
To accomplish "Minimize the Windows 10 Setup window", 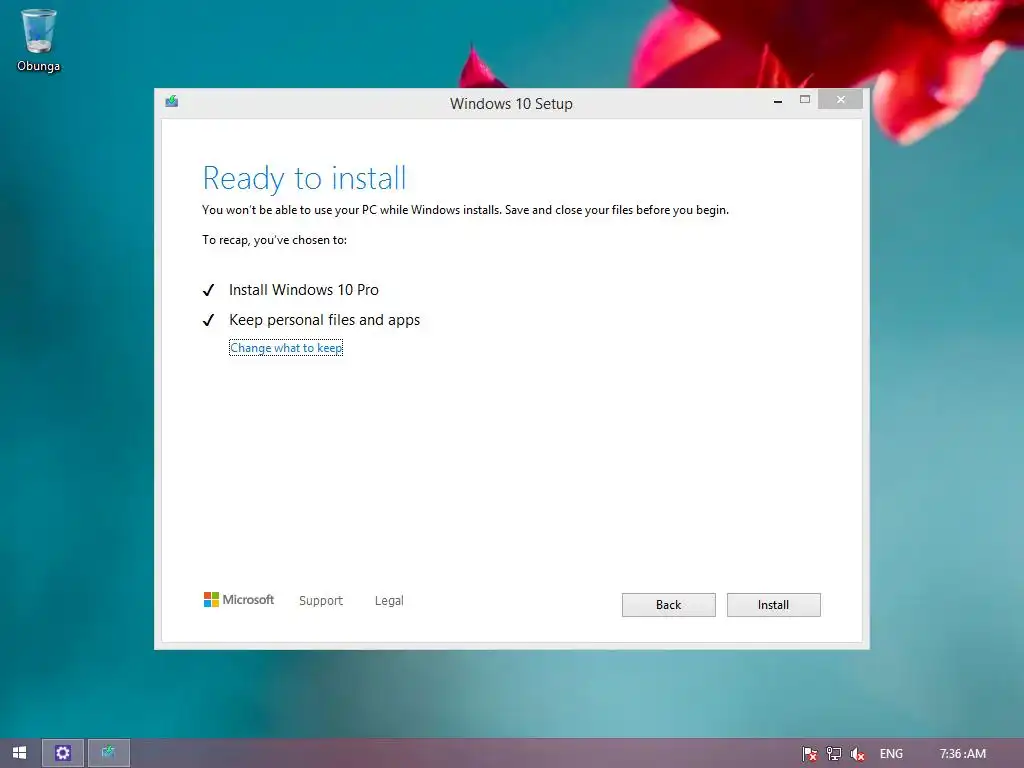I will point(778,101).
